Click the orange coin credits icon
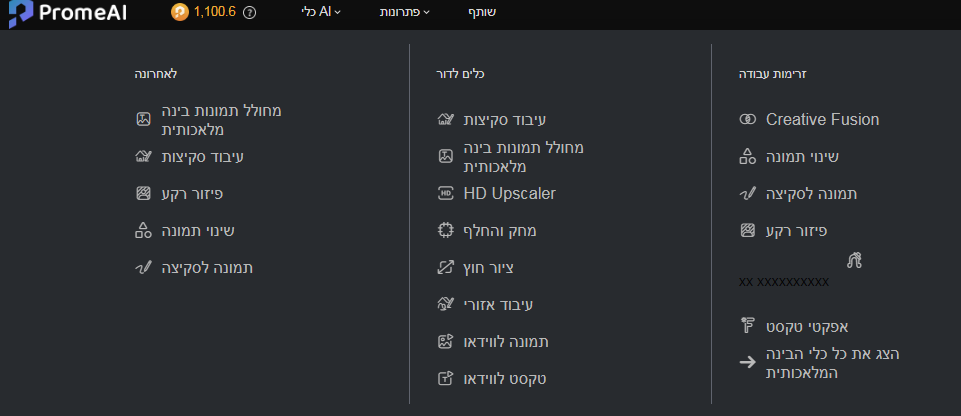 (180, 13)
